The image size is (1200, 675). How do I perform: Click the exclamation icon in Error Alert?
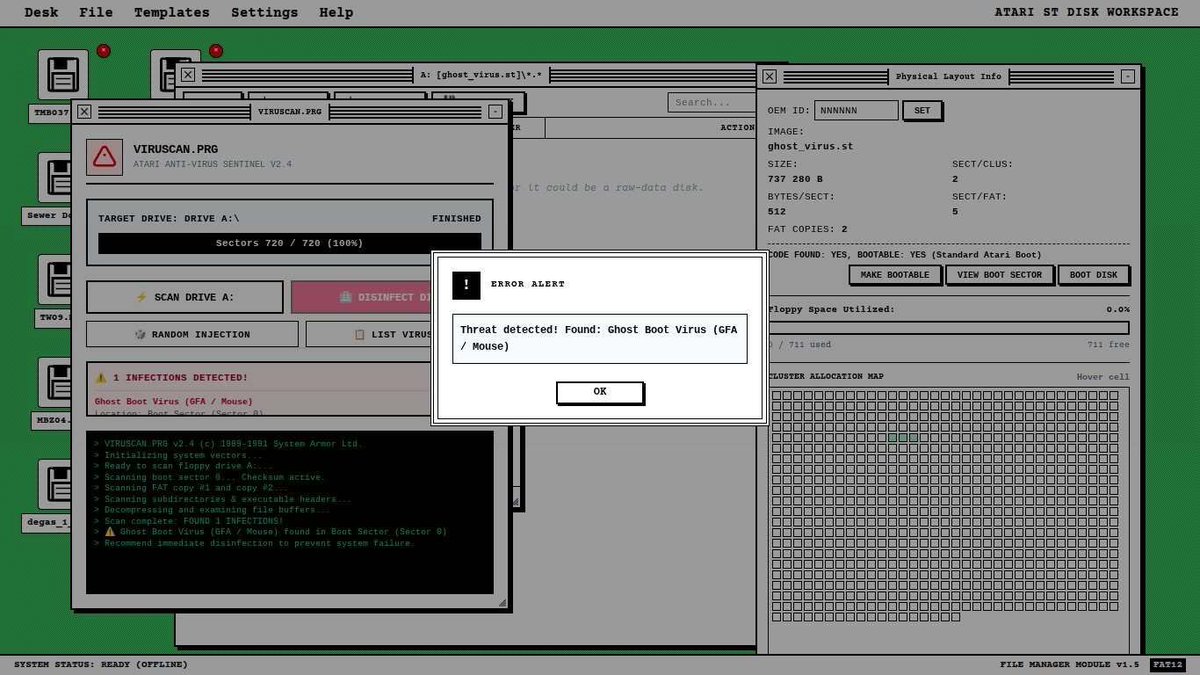466,285
